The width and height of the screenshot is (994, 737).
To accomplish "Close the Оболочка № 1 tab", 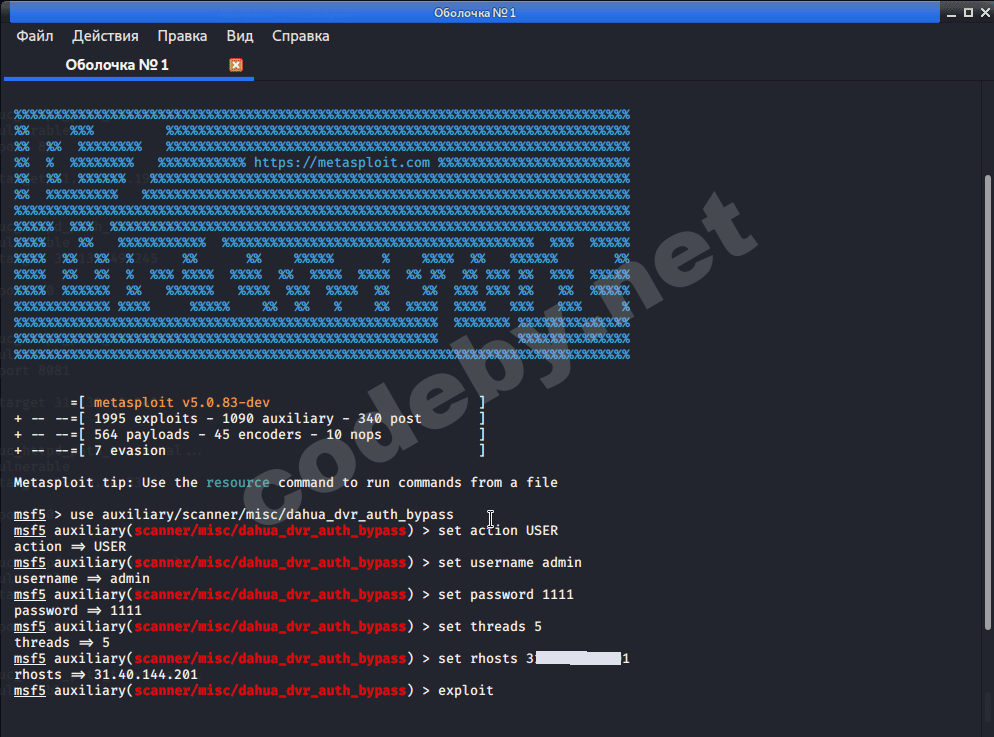I will [x=236, y=65].
